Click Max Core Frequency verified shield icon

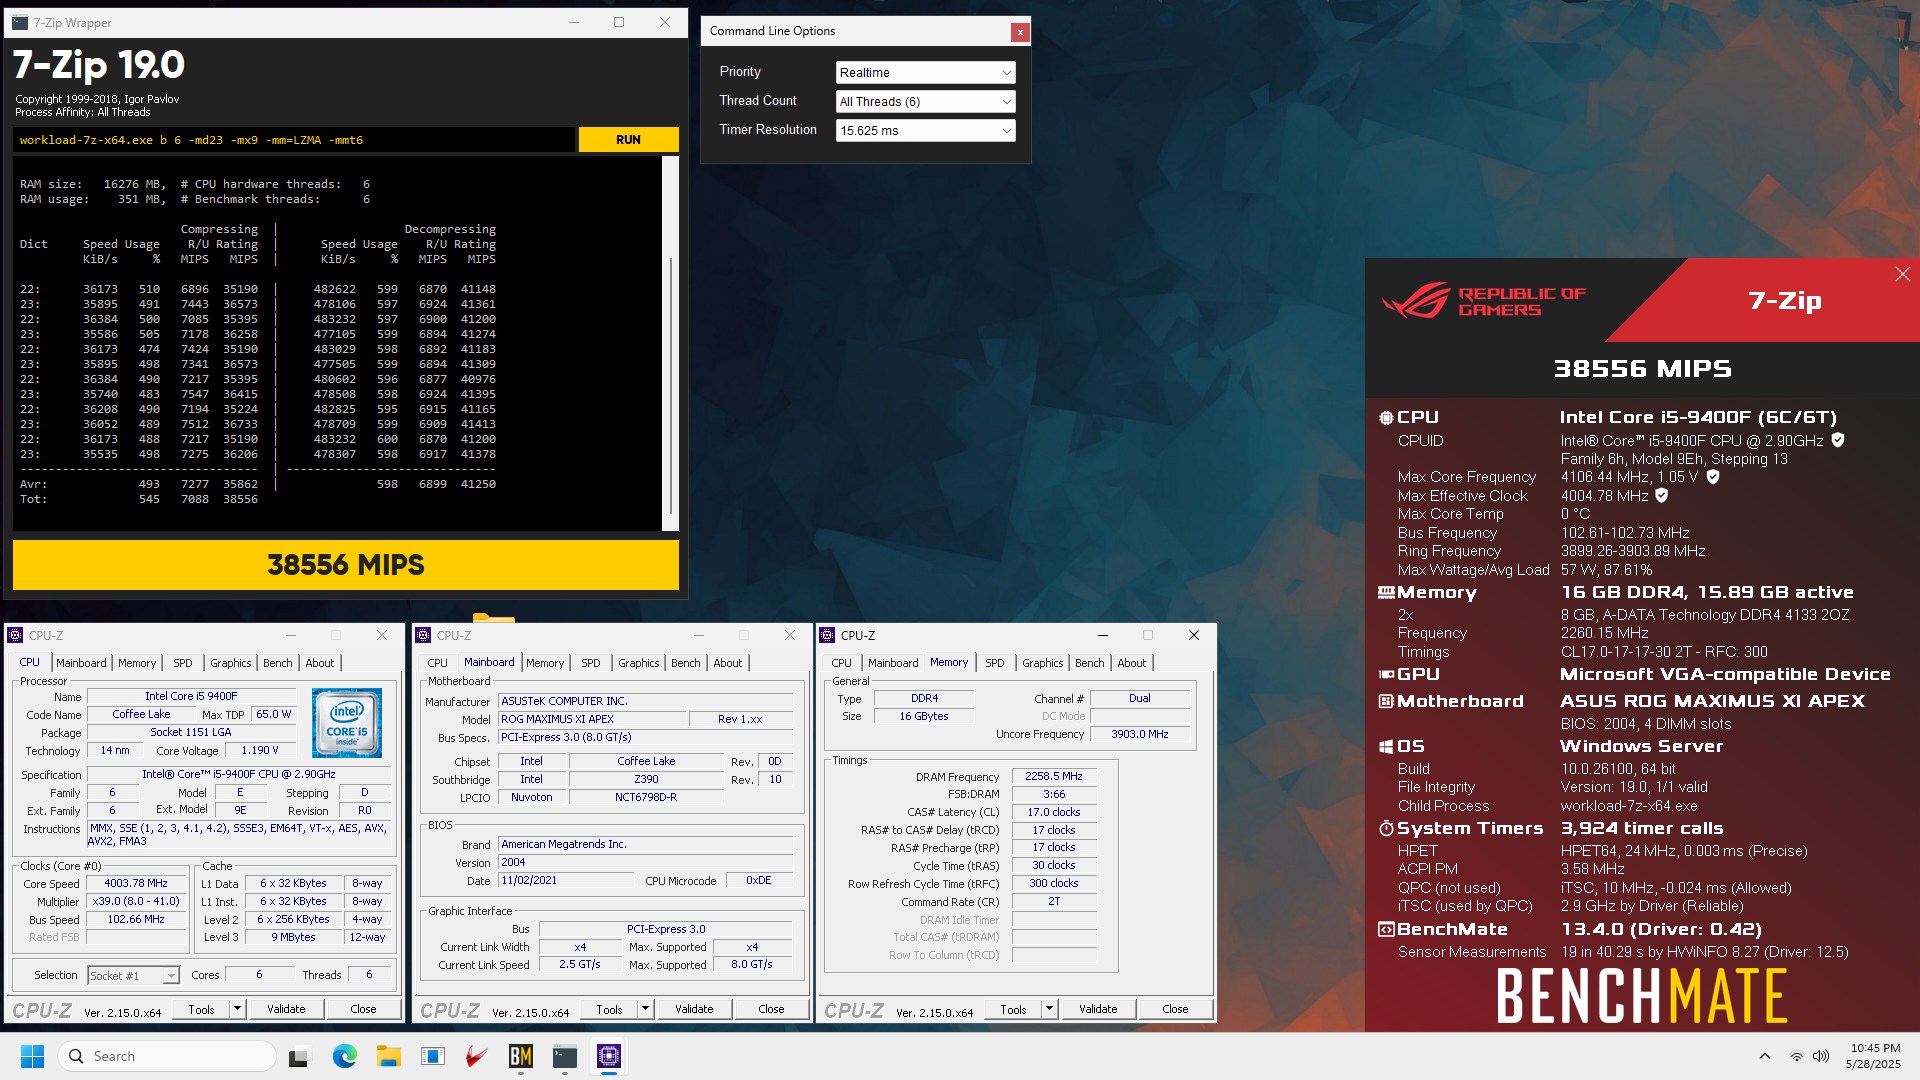(1713, 477)
